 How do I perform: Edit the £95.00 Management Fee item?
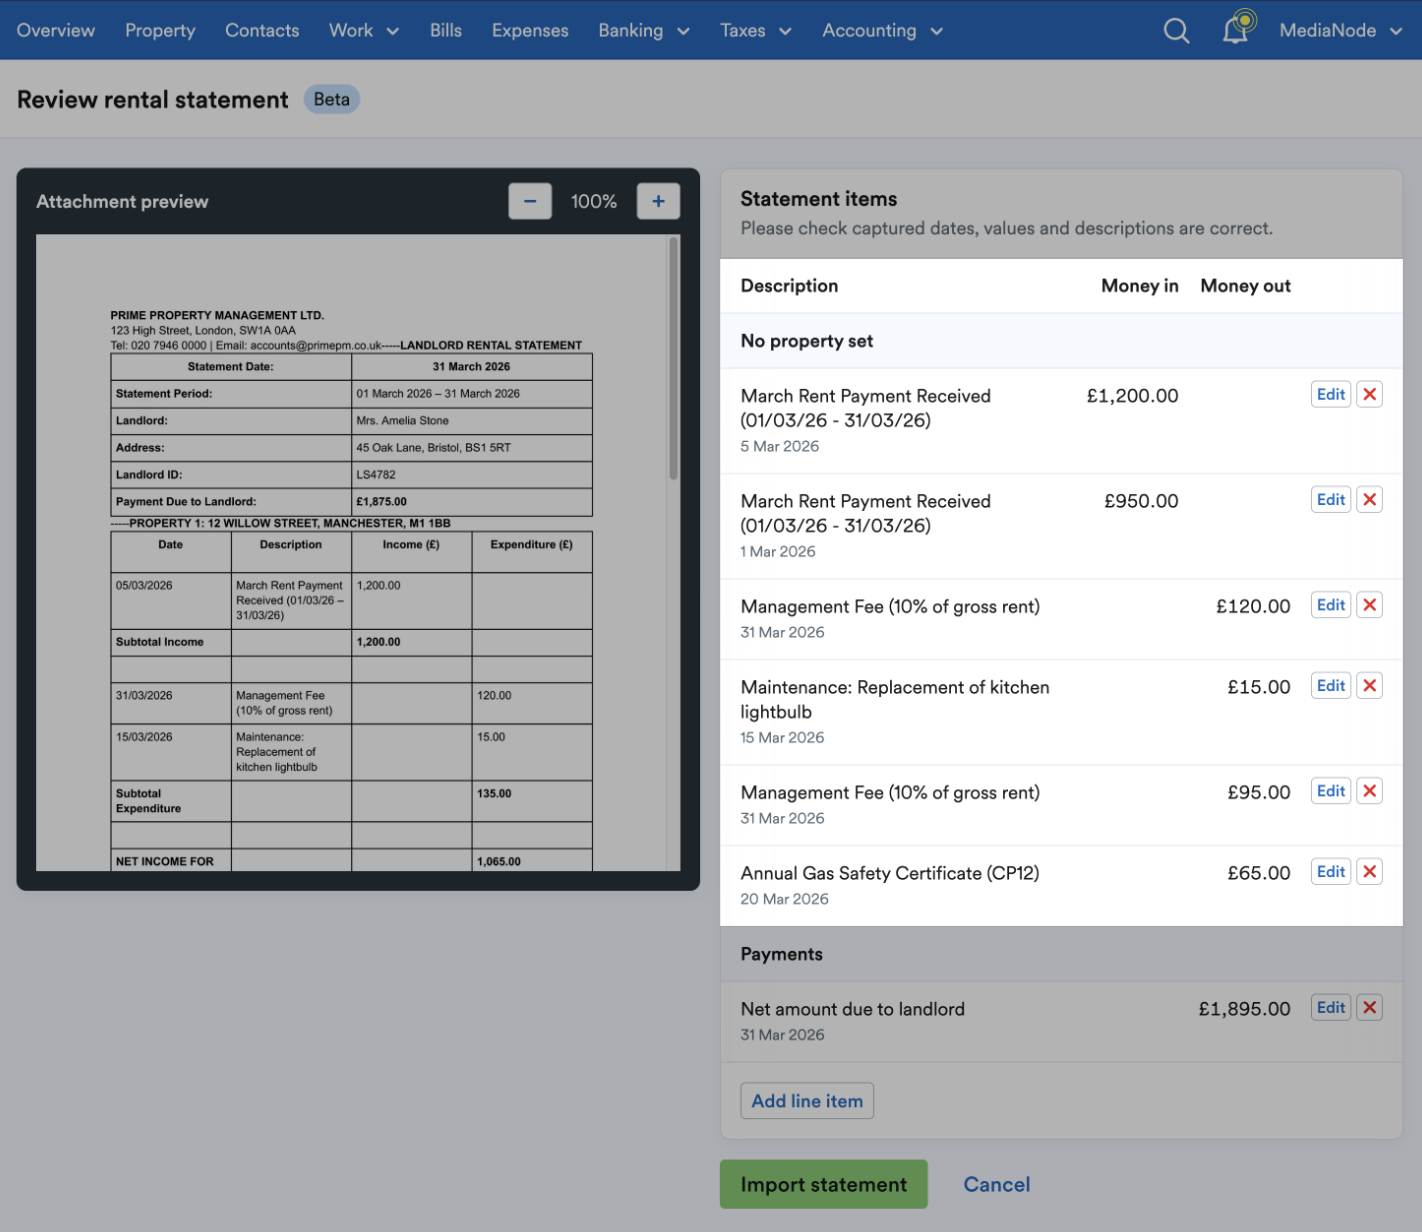[1331, 790]
